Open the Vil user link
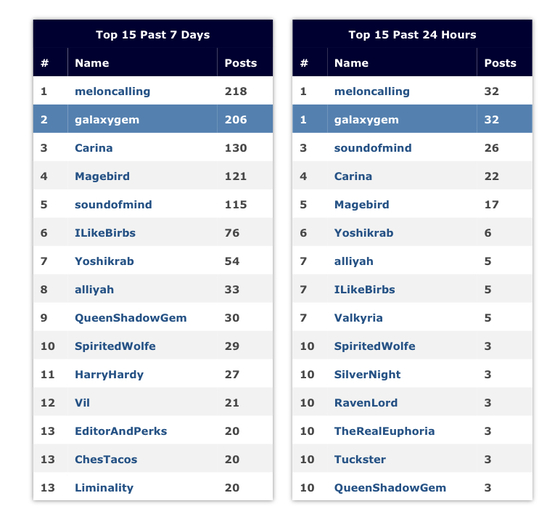The image size is (539, 530). [82, 403]
